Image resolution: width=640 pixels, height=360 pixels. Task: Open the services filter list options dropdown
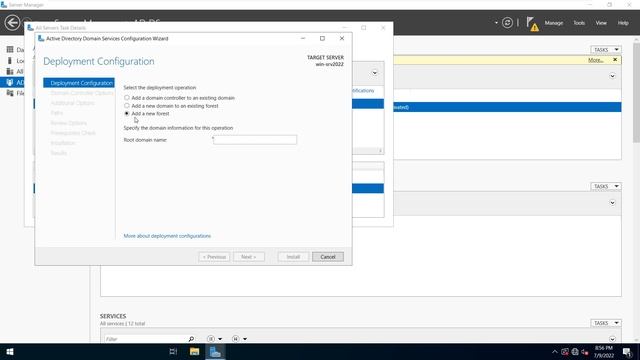tap(215, 339)
